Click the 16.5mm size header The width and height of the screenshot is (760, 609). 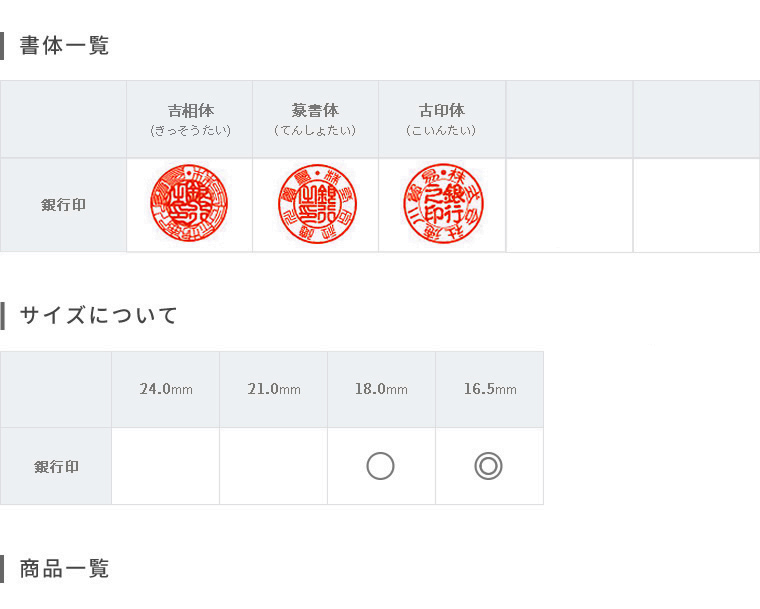(x=490, y=389)
